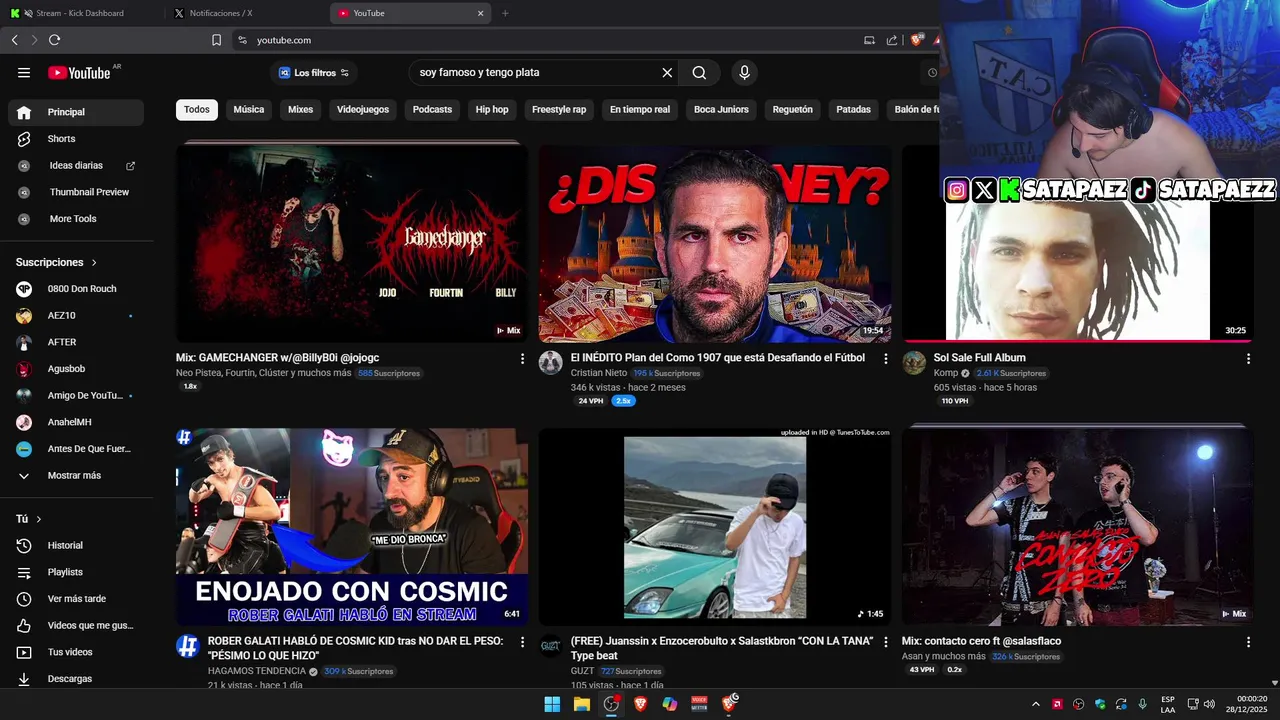Clear the search text with X

(667, 72)
